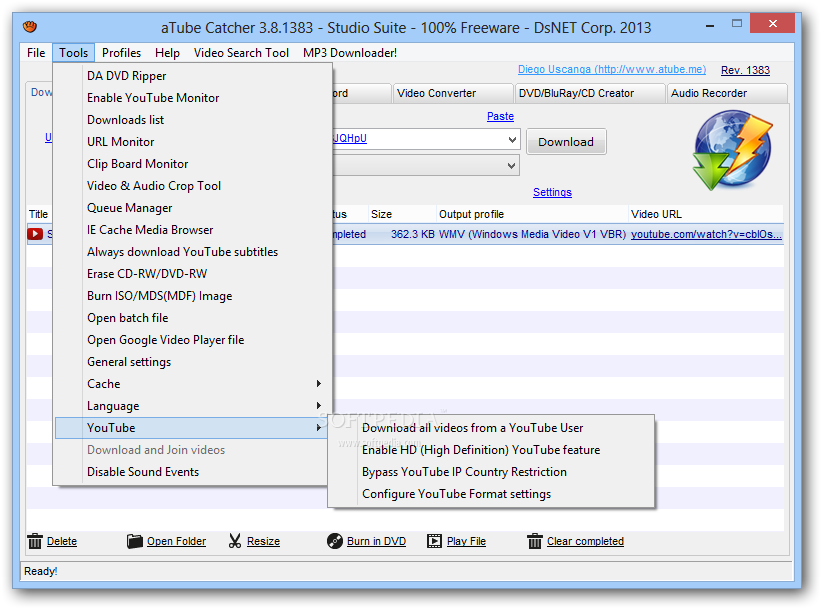This screenshot has height=609, width=822.
Task: Click the Open Folder link label
Action: (176, 541)
